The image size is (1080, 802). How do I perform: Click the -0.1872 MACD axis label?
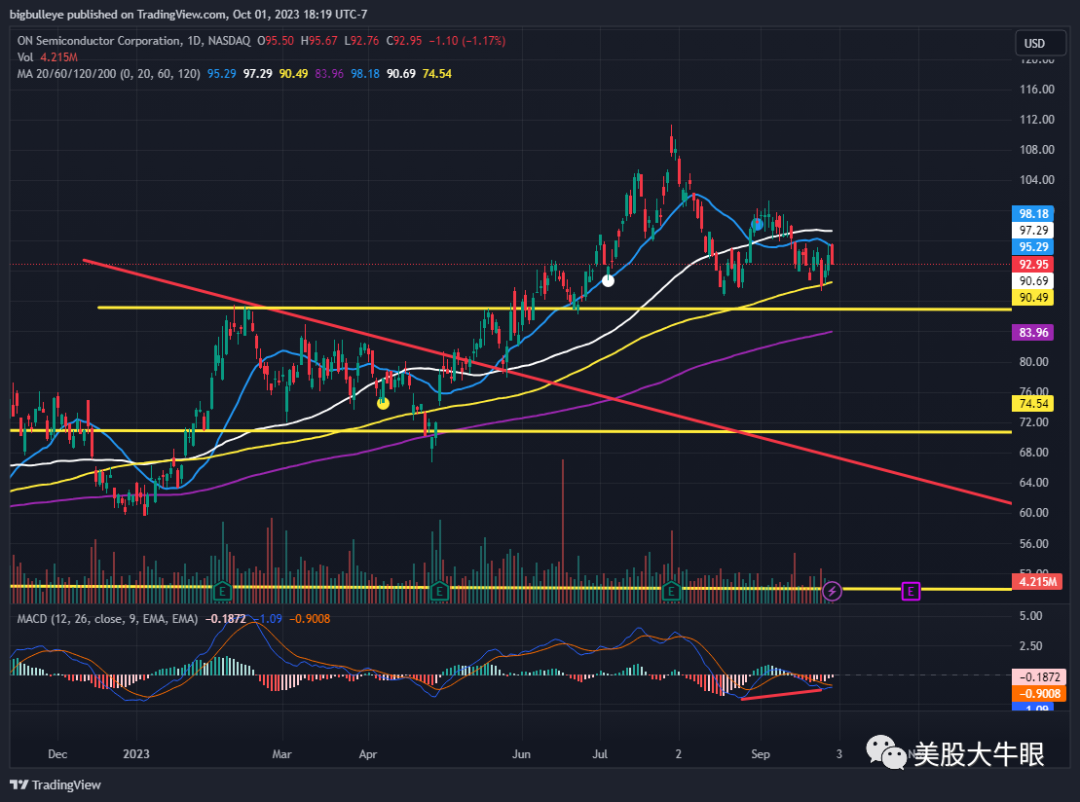tap(1039, 677)
